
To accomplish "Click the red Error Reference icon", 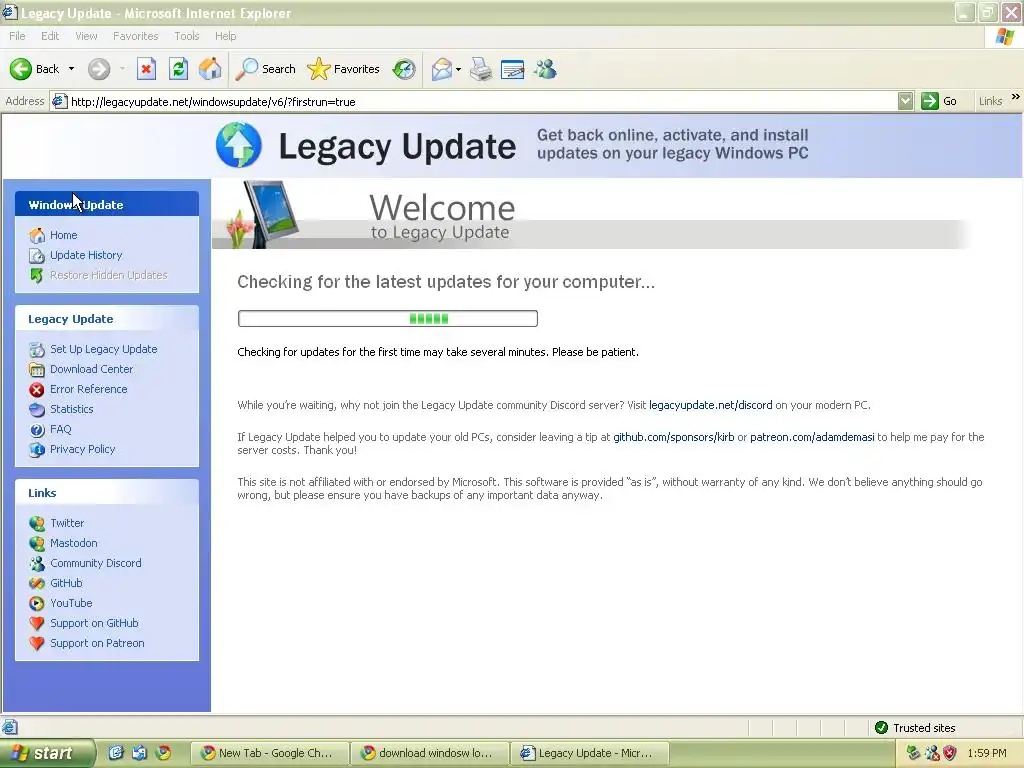I will tap(37, 389).
